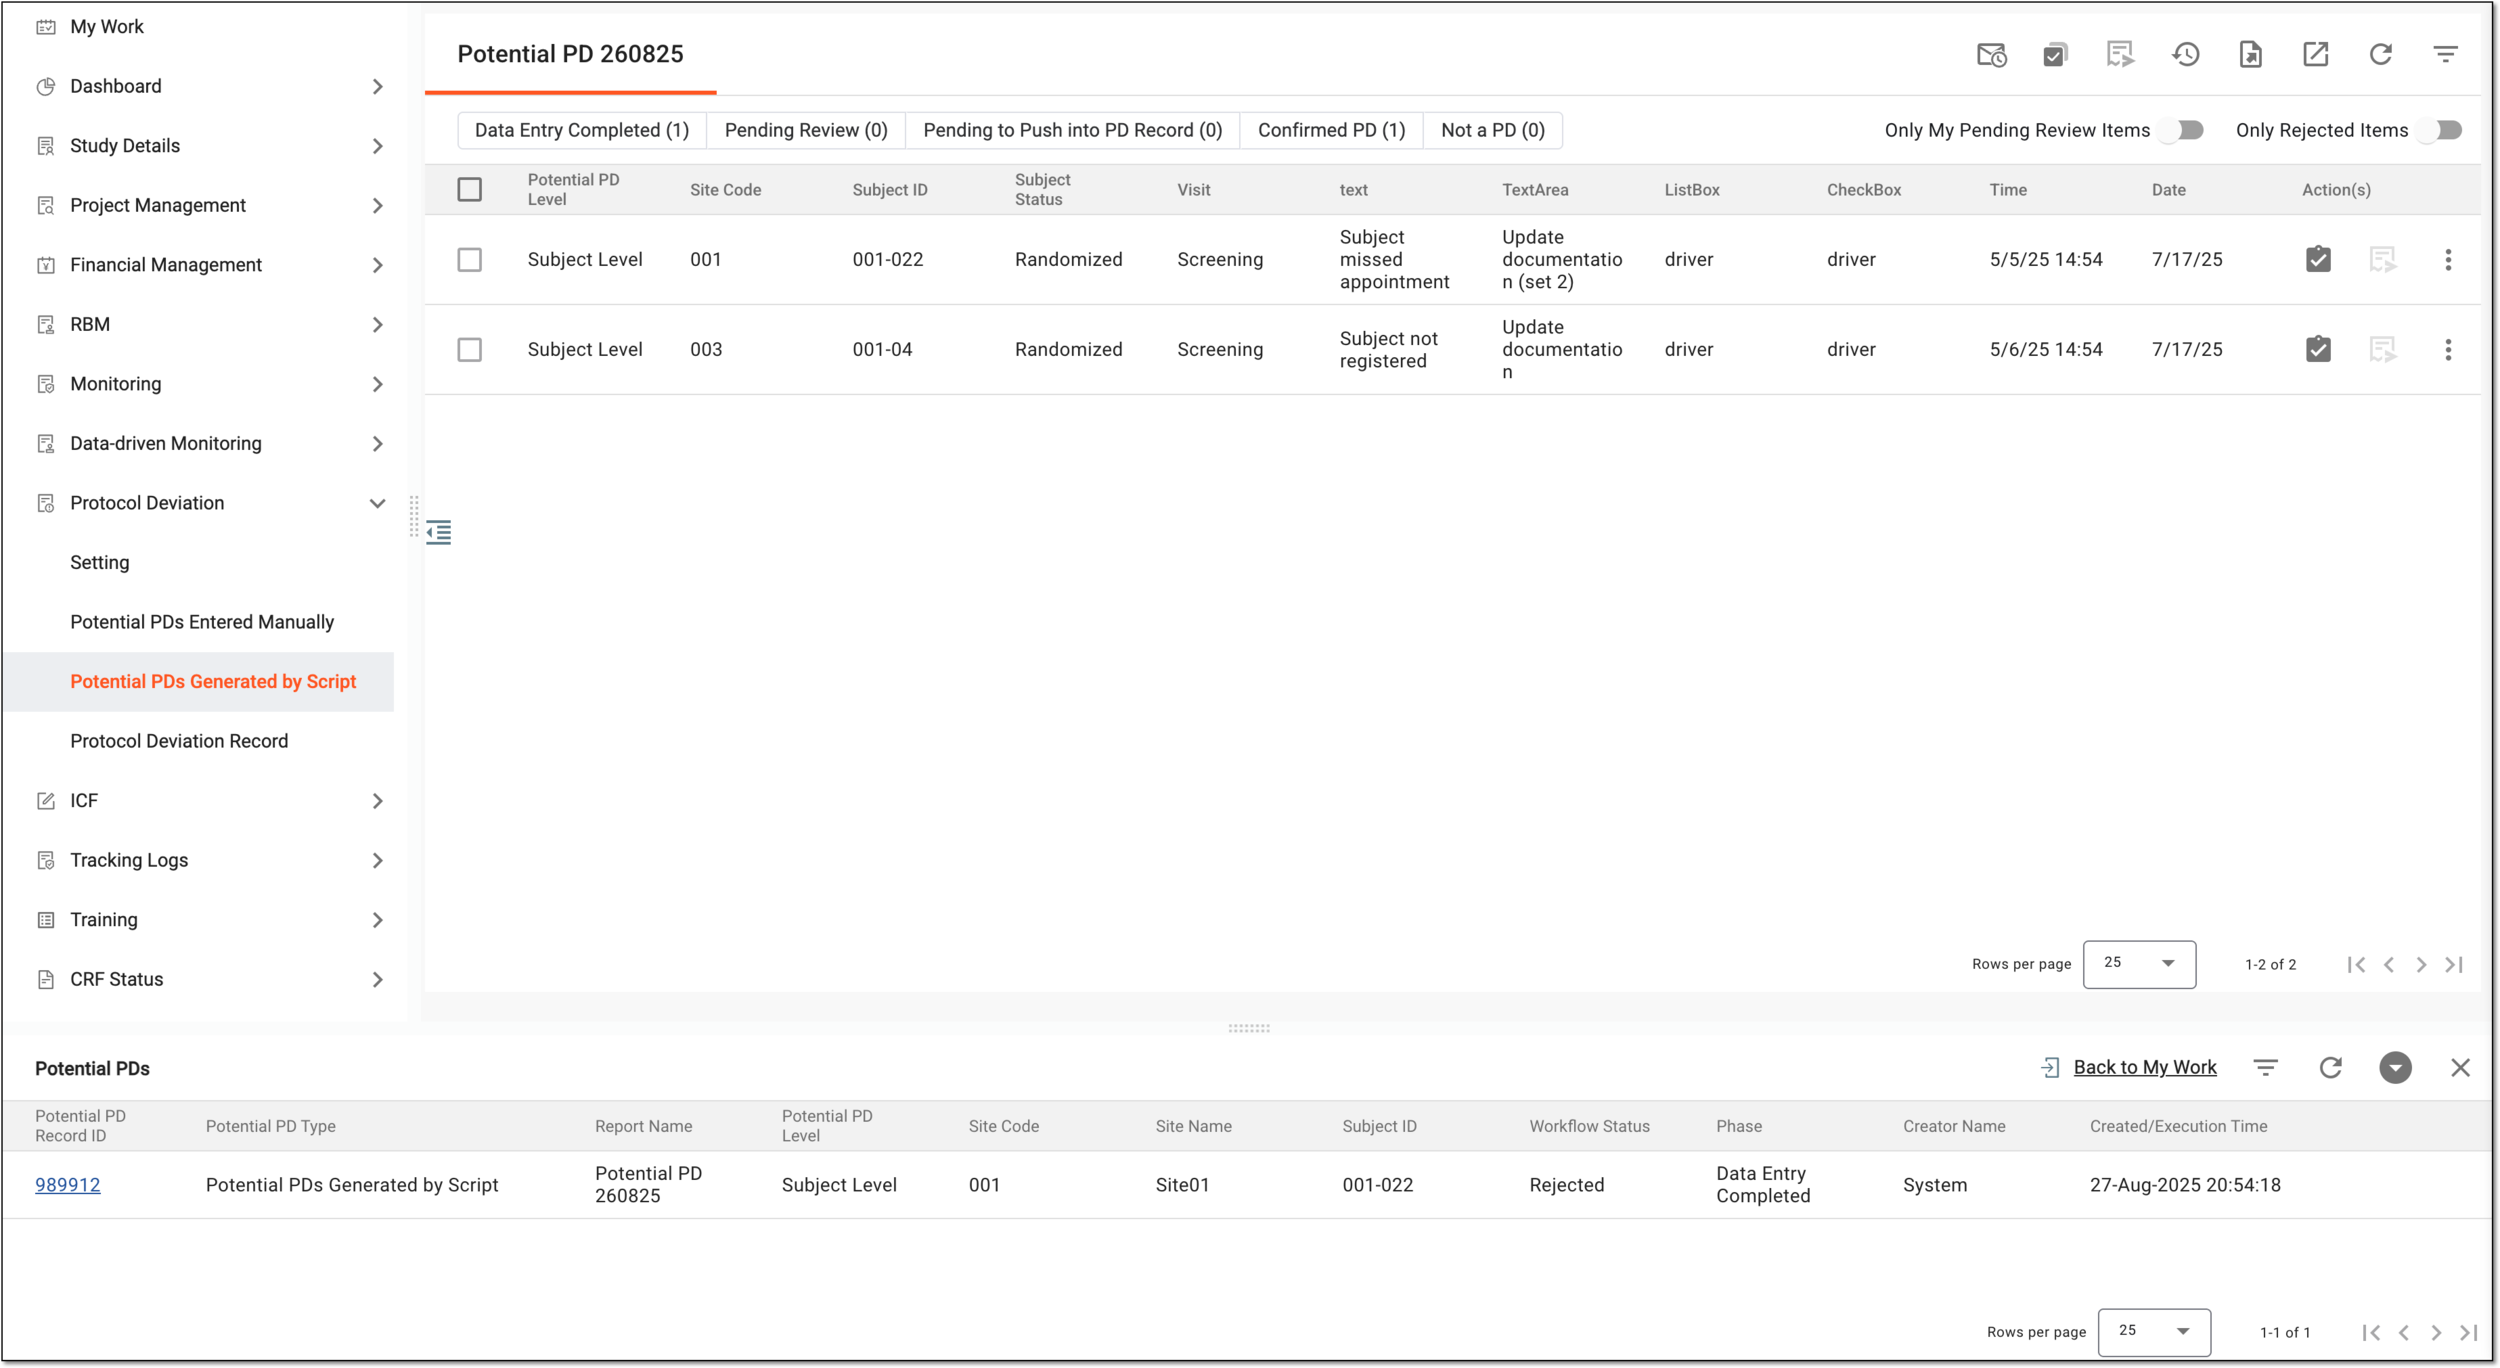2500x1368 pixels.
Task: Open Protocol Deviation Record in sidebar
Action: 179,741
